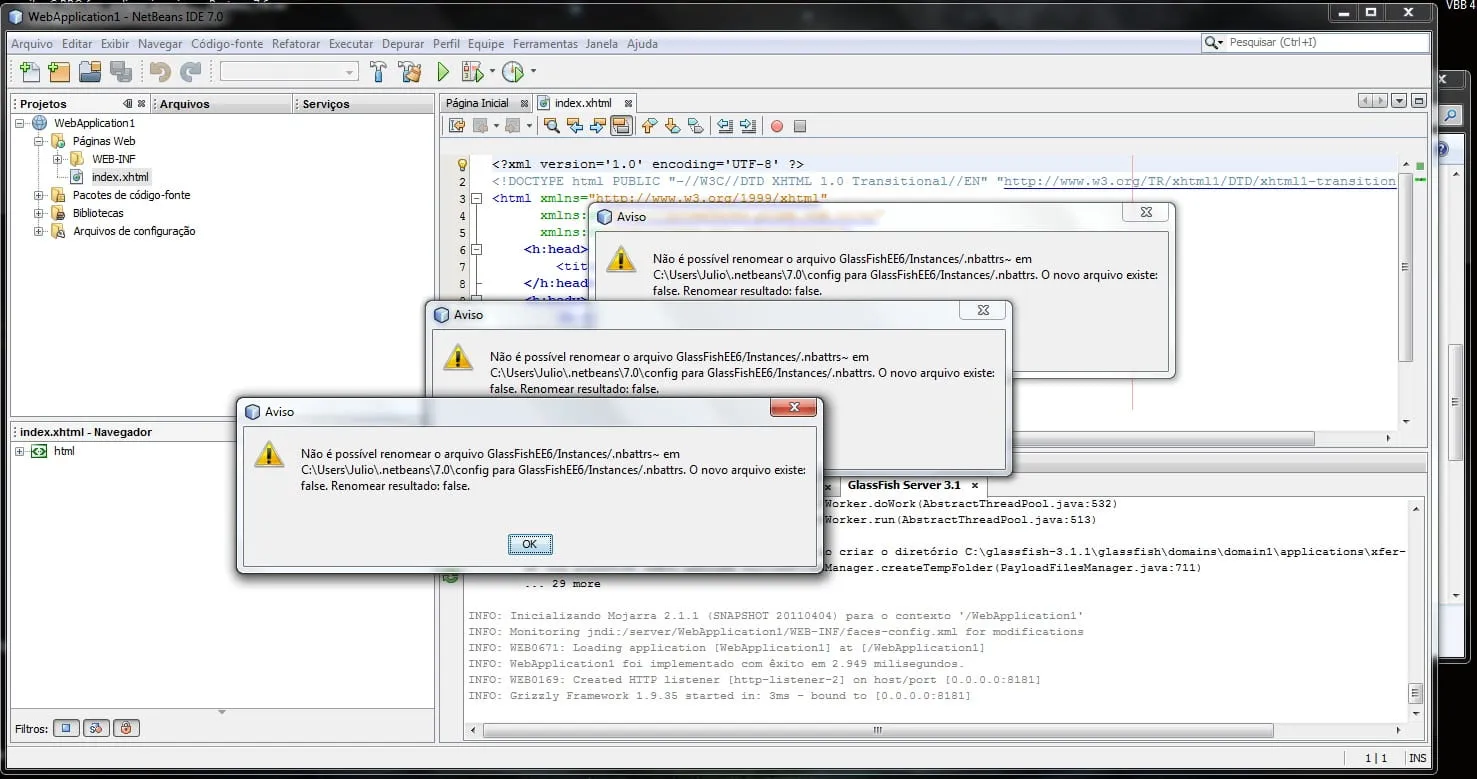Click the Shift Line Right icon
Screen dimensions: 1477x779
pyautogui.click(x=747, y=126)
